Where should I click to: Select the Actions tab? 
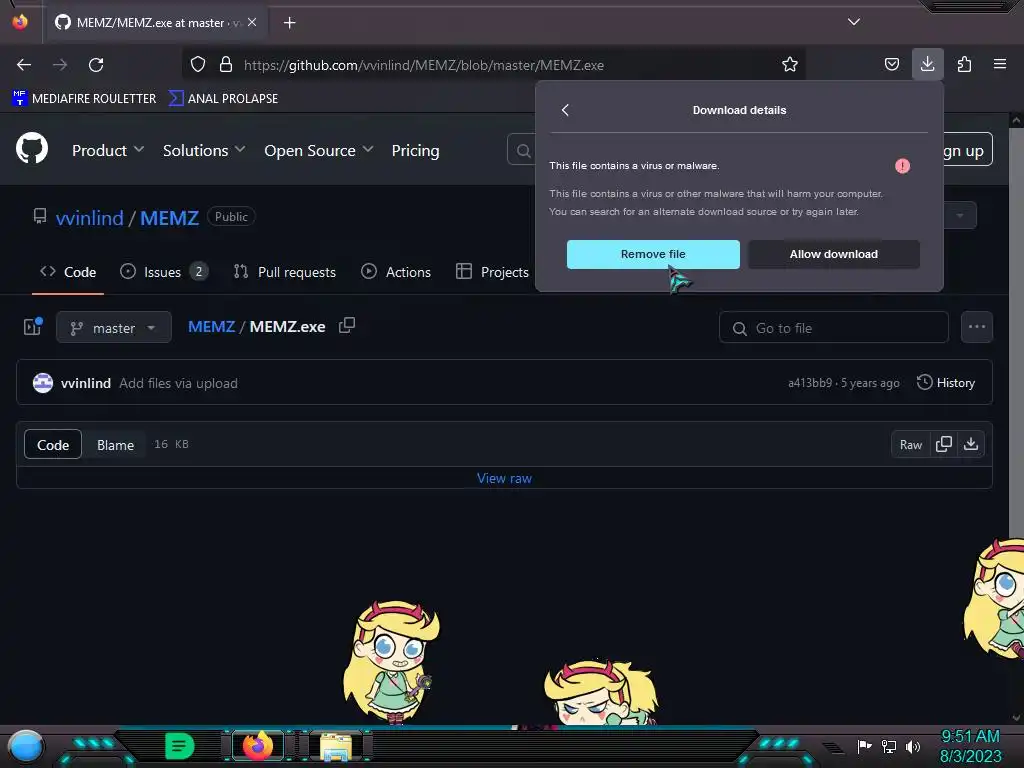pos(396,272)
